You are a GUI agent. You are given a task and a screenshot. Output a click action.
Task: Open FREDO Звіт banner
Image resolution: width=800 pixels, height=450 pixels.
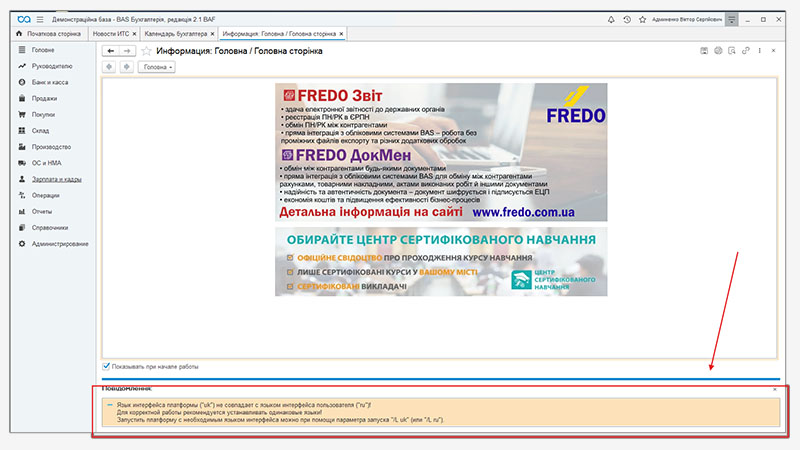pos(441,152)
